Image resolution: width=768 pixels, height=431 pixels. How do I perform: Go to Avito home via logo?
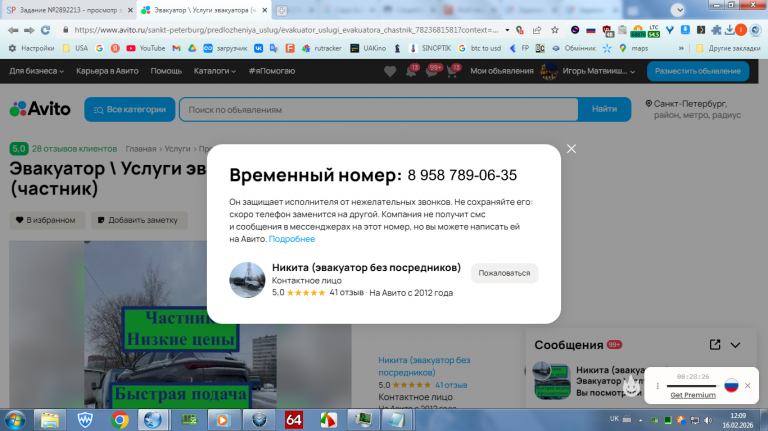[x=40, y=109]
